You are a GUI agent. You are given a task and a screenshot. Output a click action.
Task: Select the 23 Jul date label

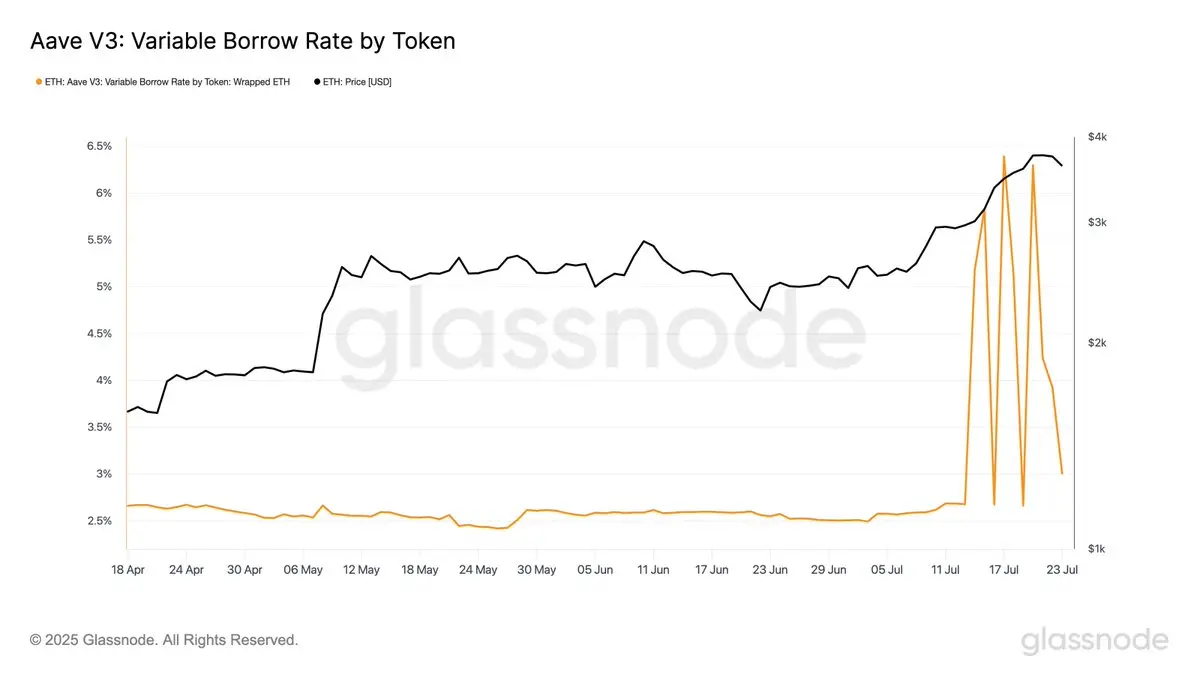point(1062,570)
